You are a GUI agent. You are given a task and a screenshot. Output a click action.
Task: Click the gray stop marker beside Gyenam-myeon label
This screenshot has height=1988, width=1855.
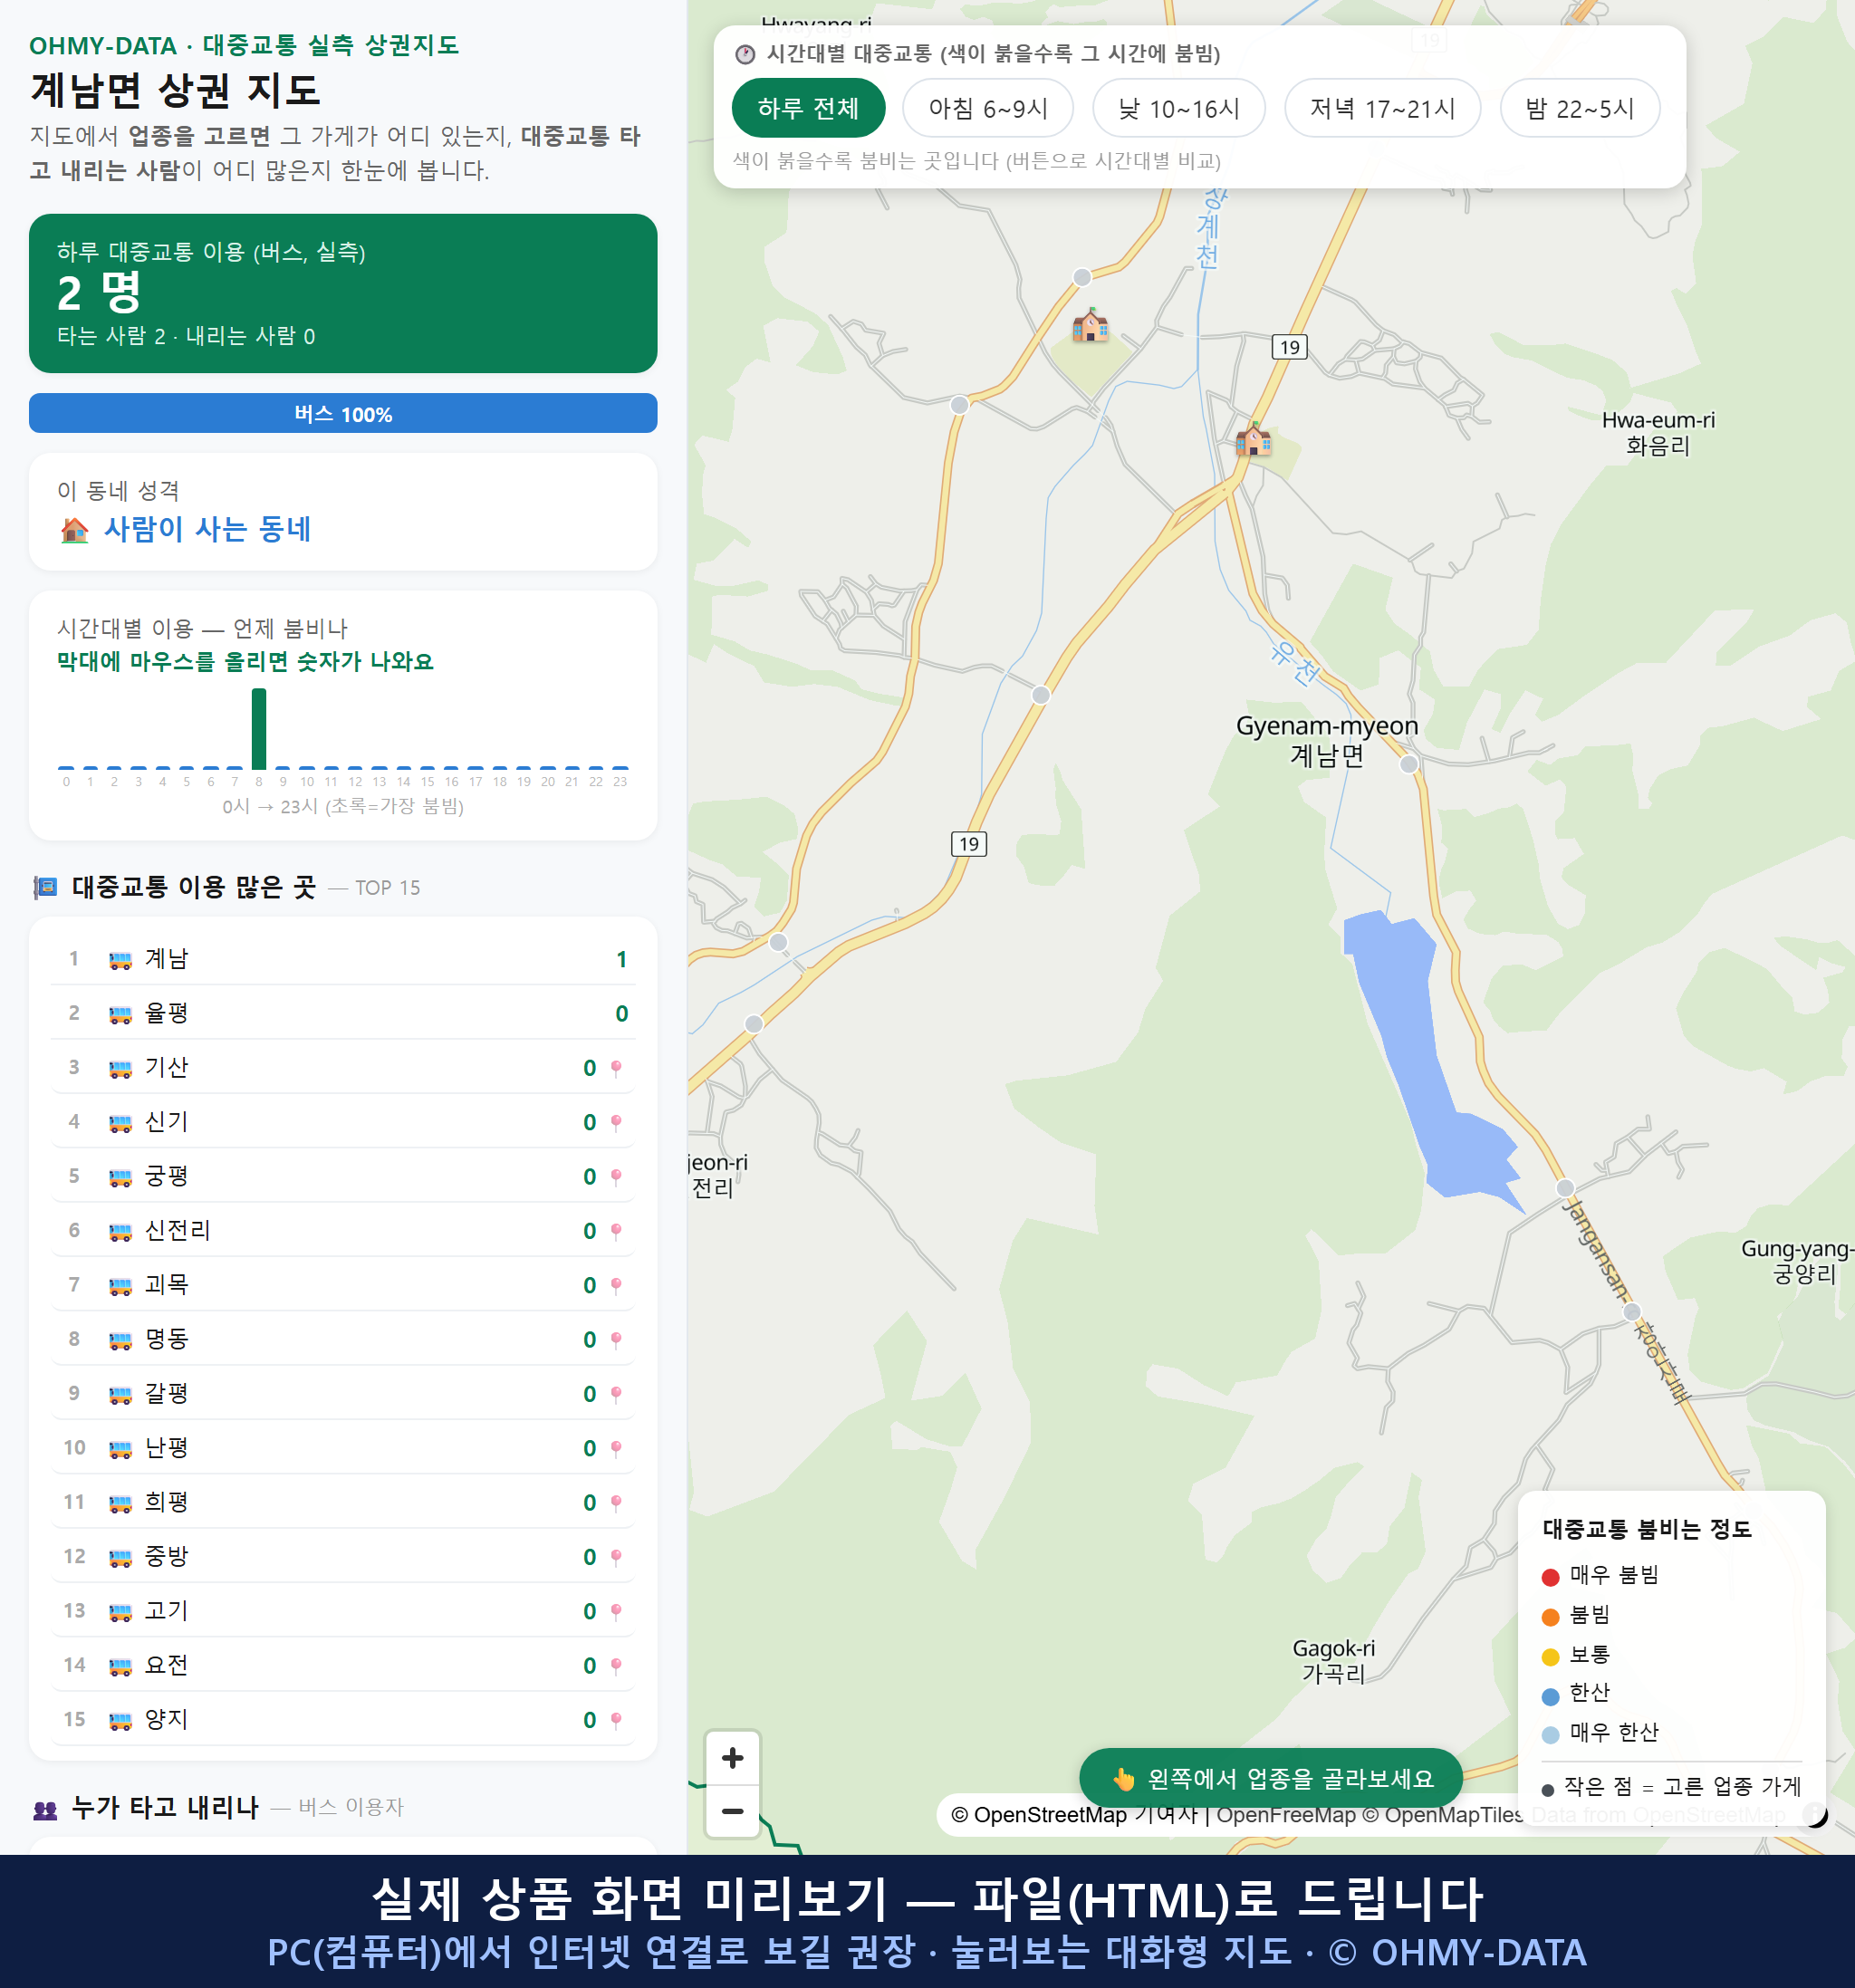click(x=1408, y=764)
